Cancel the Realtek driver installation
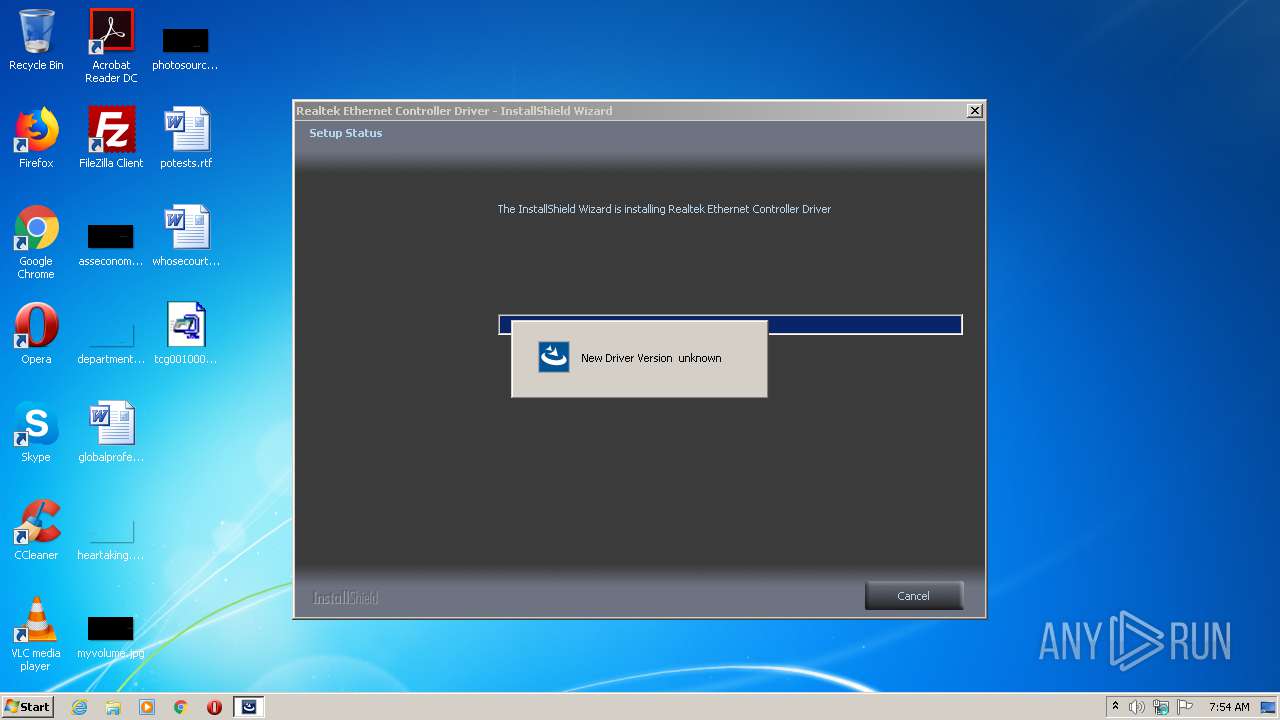This screenshot has height=720, width=1280. click(913, 596)
